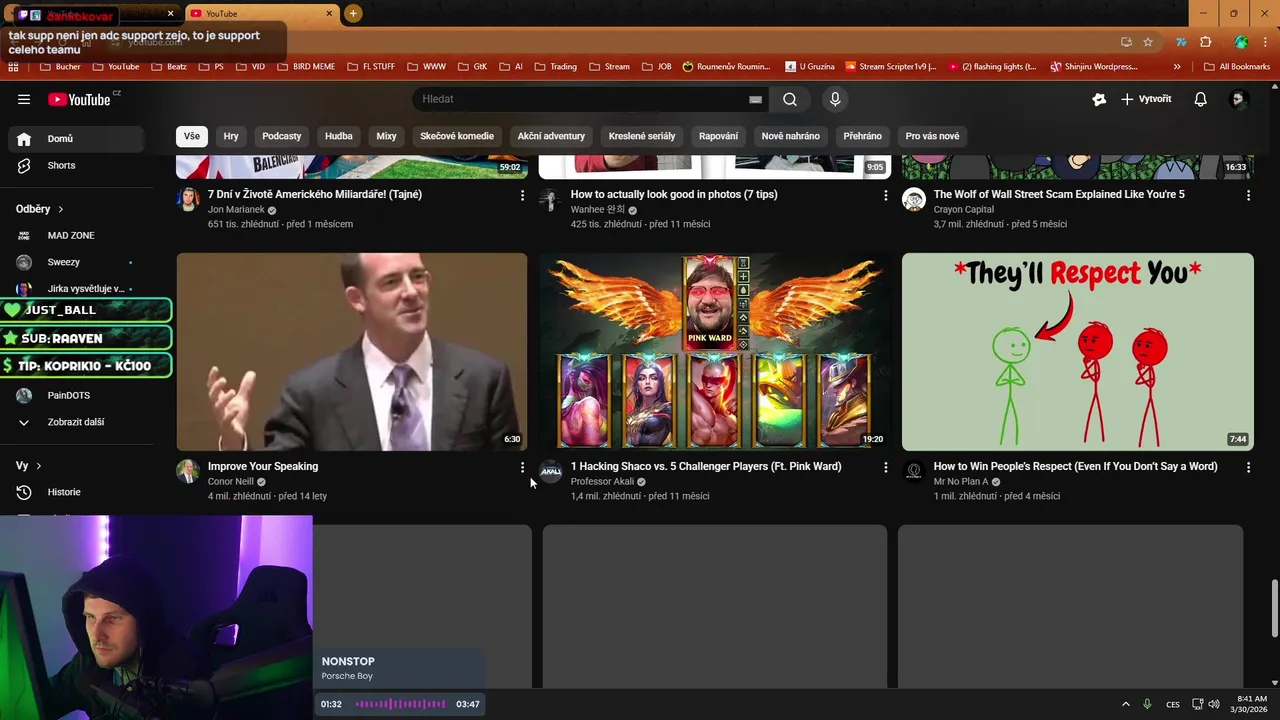
Task: Open Crayon Capital channel avatar
Action: (914, 199)
